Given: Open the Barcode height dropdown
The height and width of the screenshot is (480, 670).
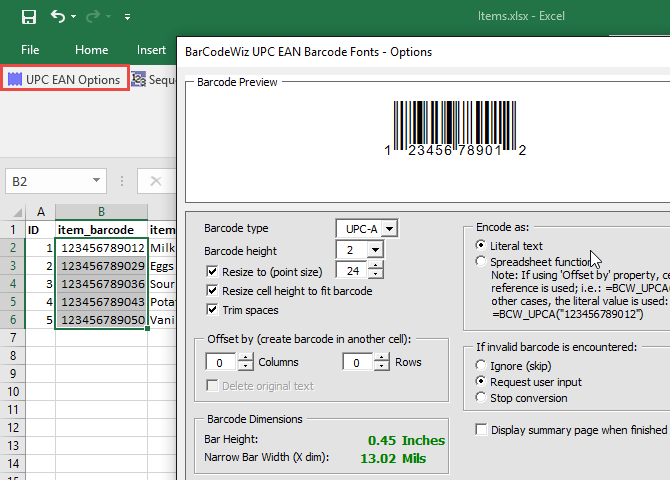Looking at the screenshot, I should [375, 250].
